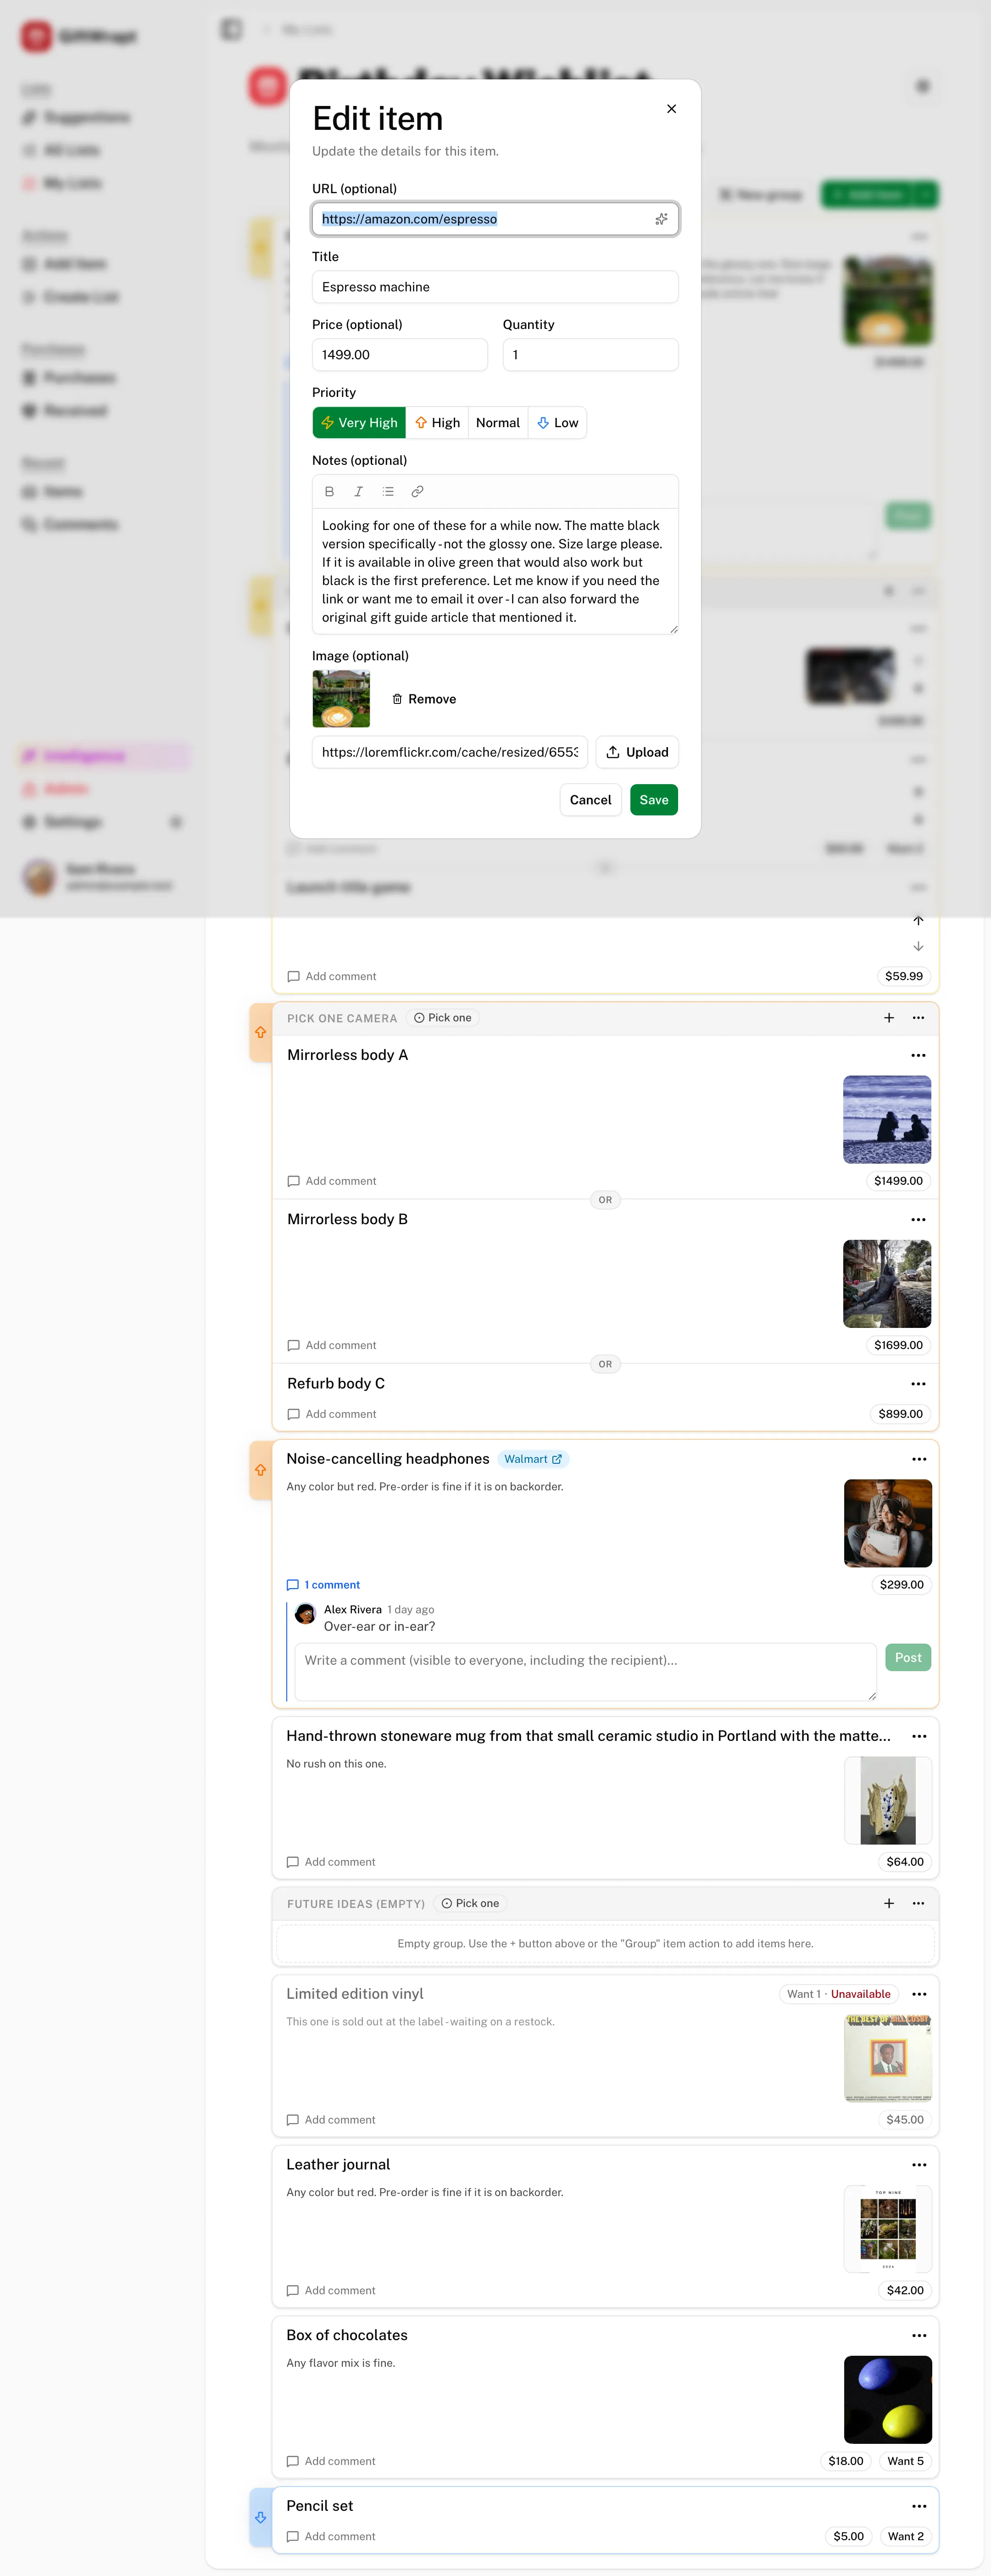Click the comment box under the headphones item
Image resolution: width=991 pixels, height=2576 pixels.
[x=586, y=1672]
